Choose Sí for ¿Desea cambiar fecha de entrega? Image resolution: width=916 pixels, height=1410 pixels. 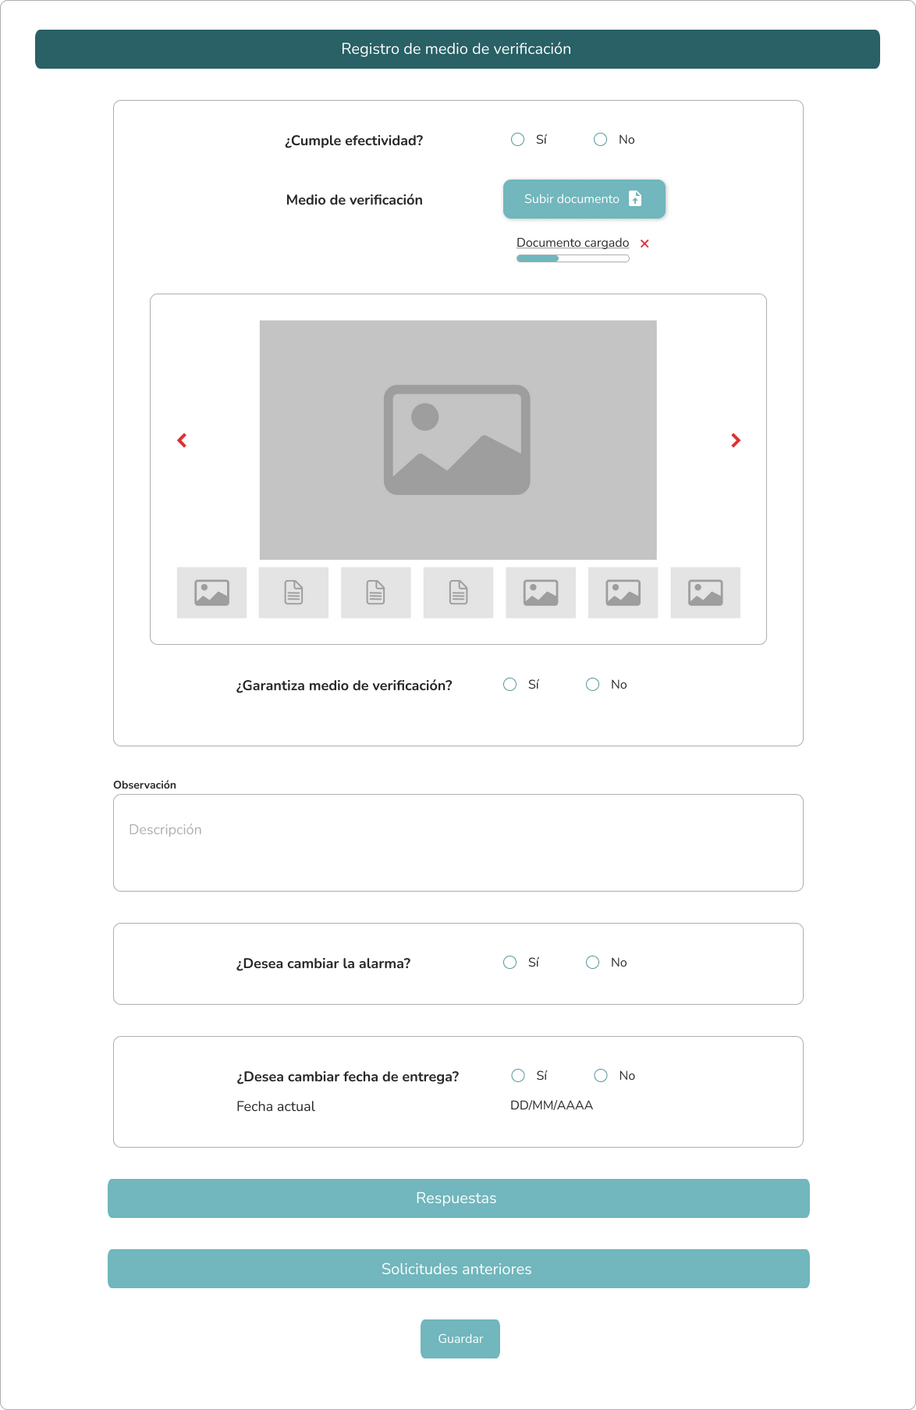[518, 1076]
